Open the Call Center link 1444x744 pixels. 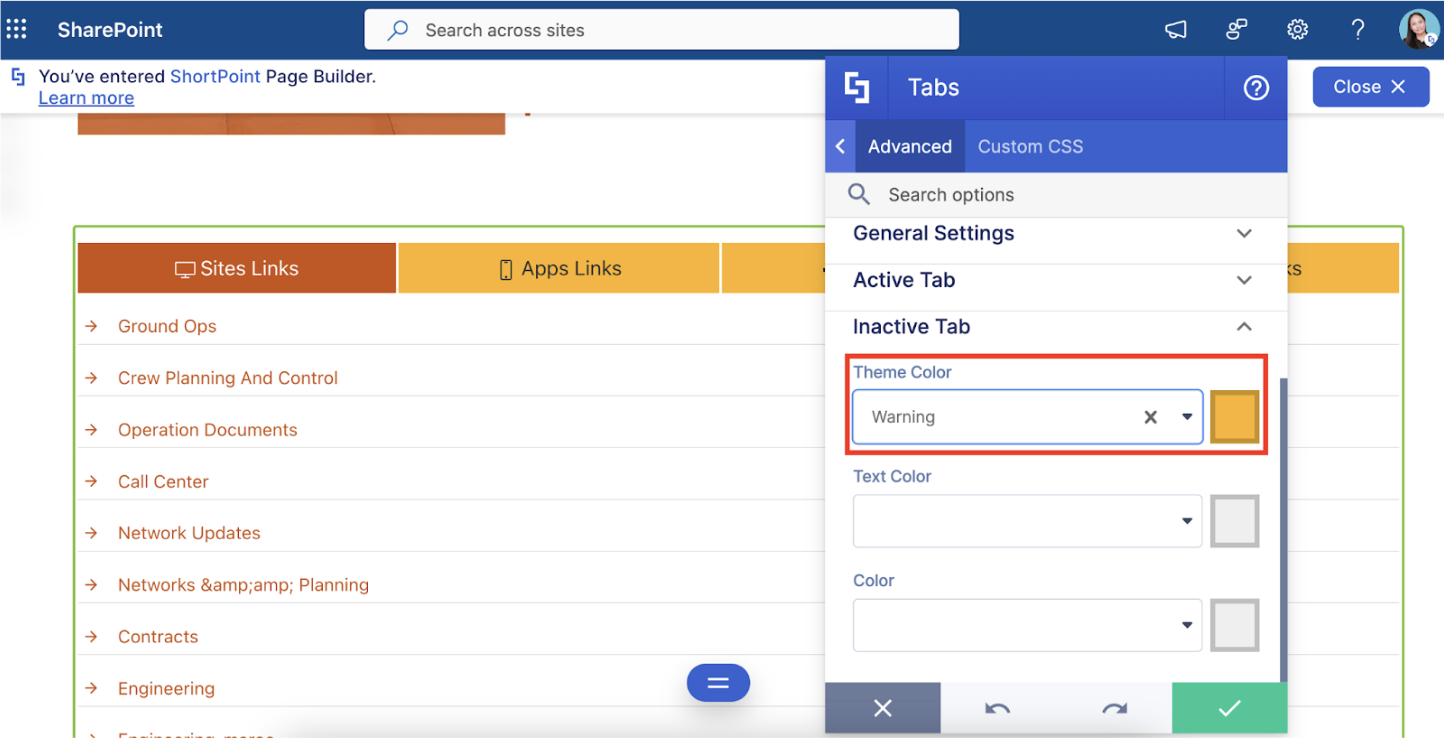pyautogui.click(x=163, y=481)
